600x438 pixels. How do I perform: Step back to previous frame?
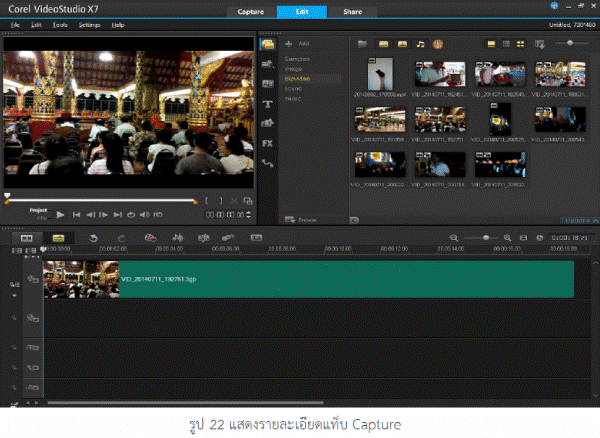tap(90, 215)
